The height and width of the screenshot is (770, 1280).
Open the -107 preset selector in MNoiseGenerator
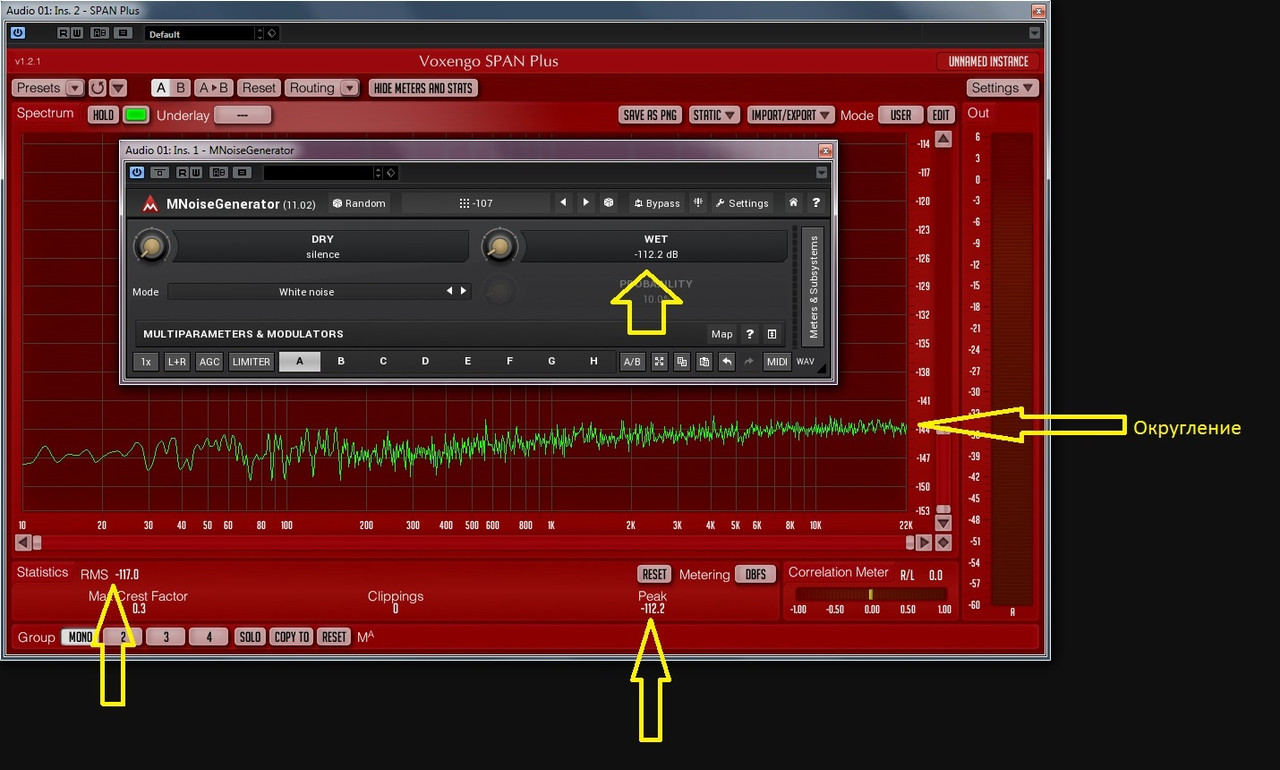coord(476,203)
